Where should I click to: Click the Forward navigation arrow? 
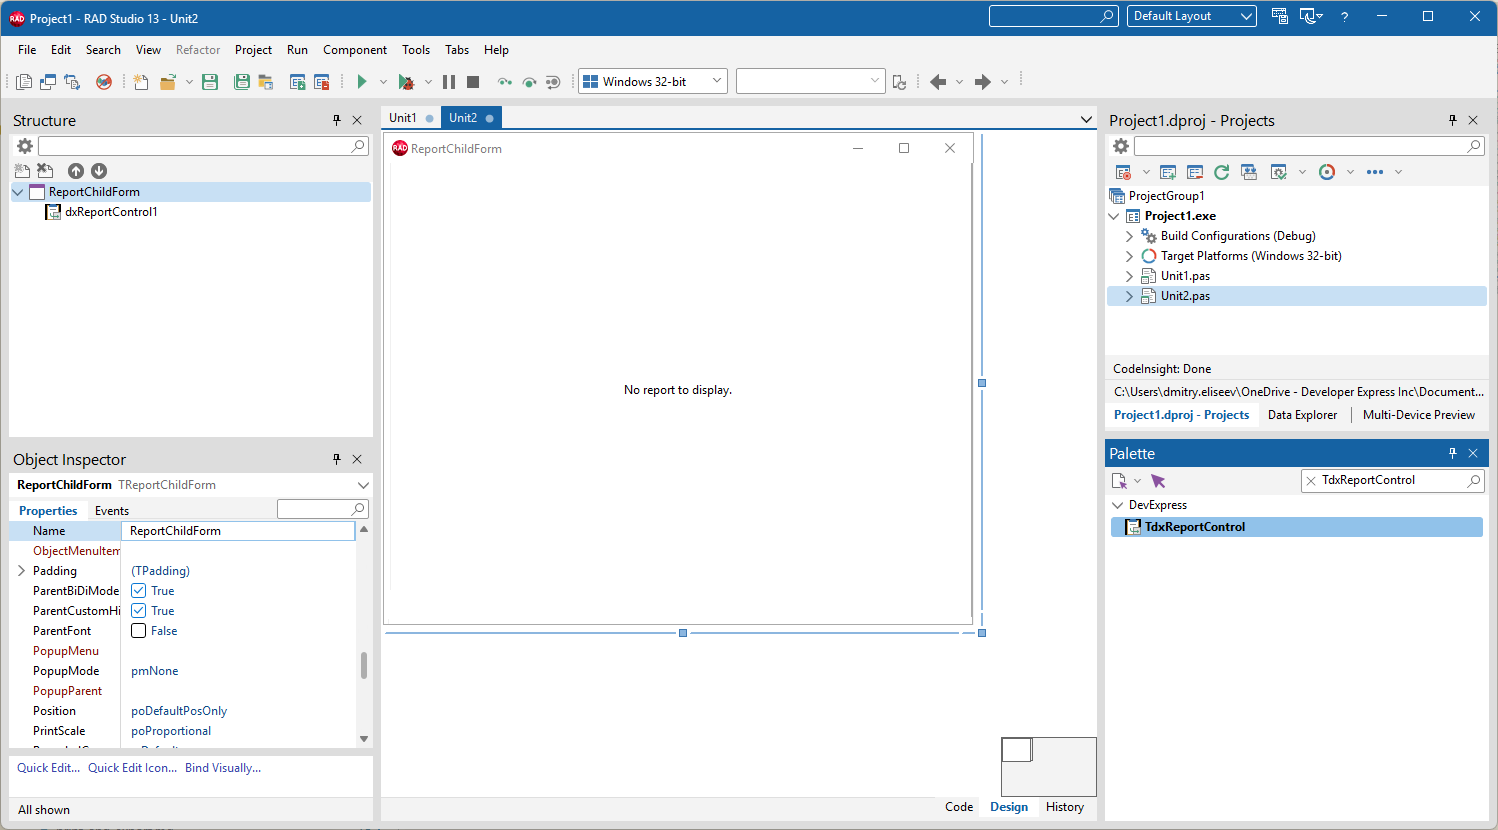point(983,82)
